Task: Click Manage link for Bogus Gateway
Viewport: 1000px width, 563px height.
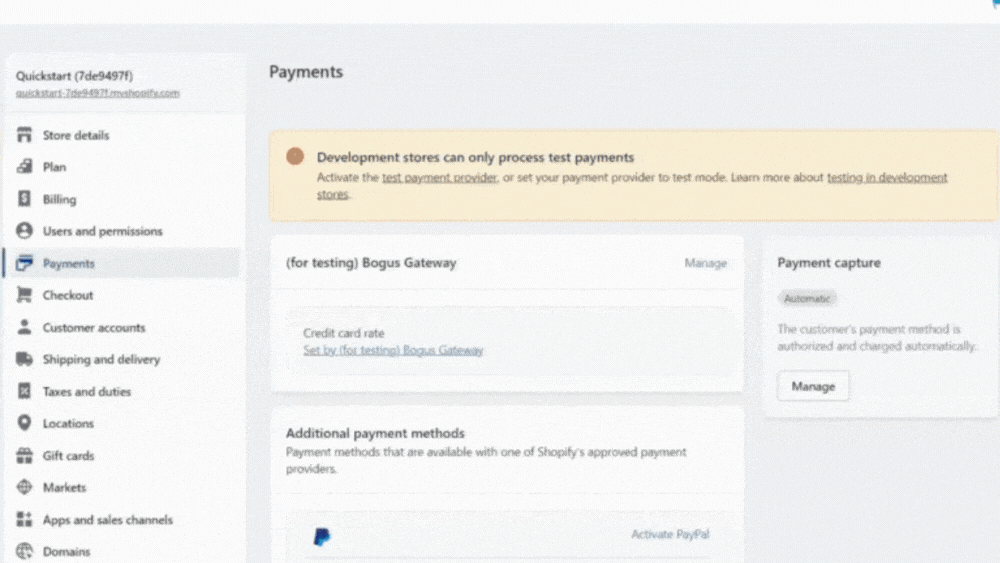Action: click(x=705, y=263)
